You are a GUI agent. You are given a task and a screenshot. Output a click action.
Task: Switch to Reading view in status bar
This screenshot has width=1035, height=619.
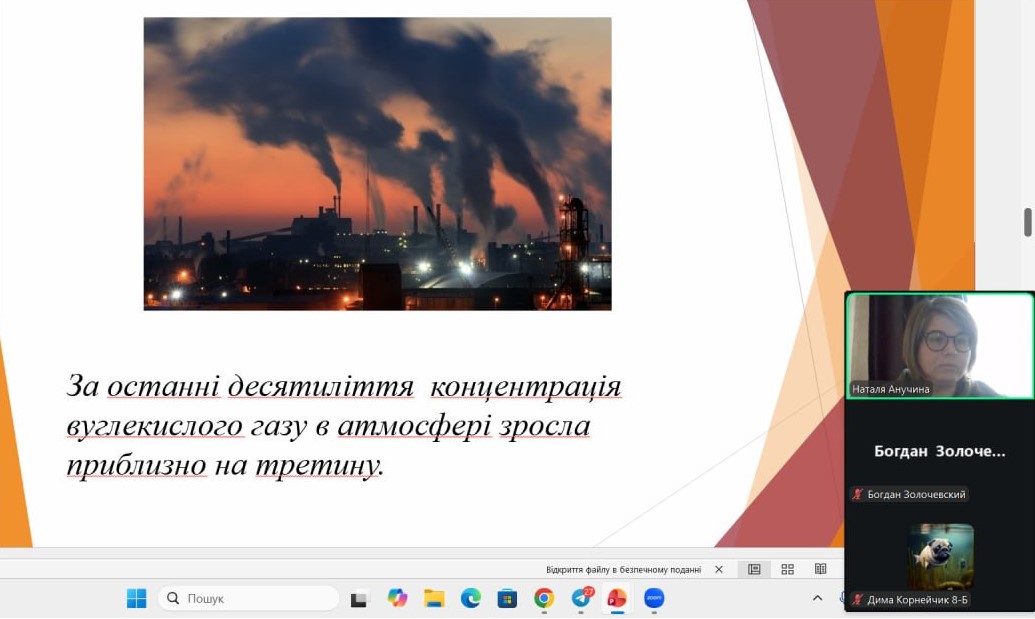coord(821,569)
